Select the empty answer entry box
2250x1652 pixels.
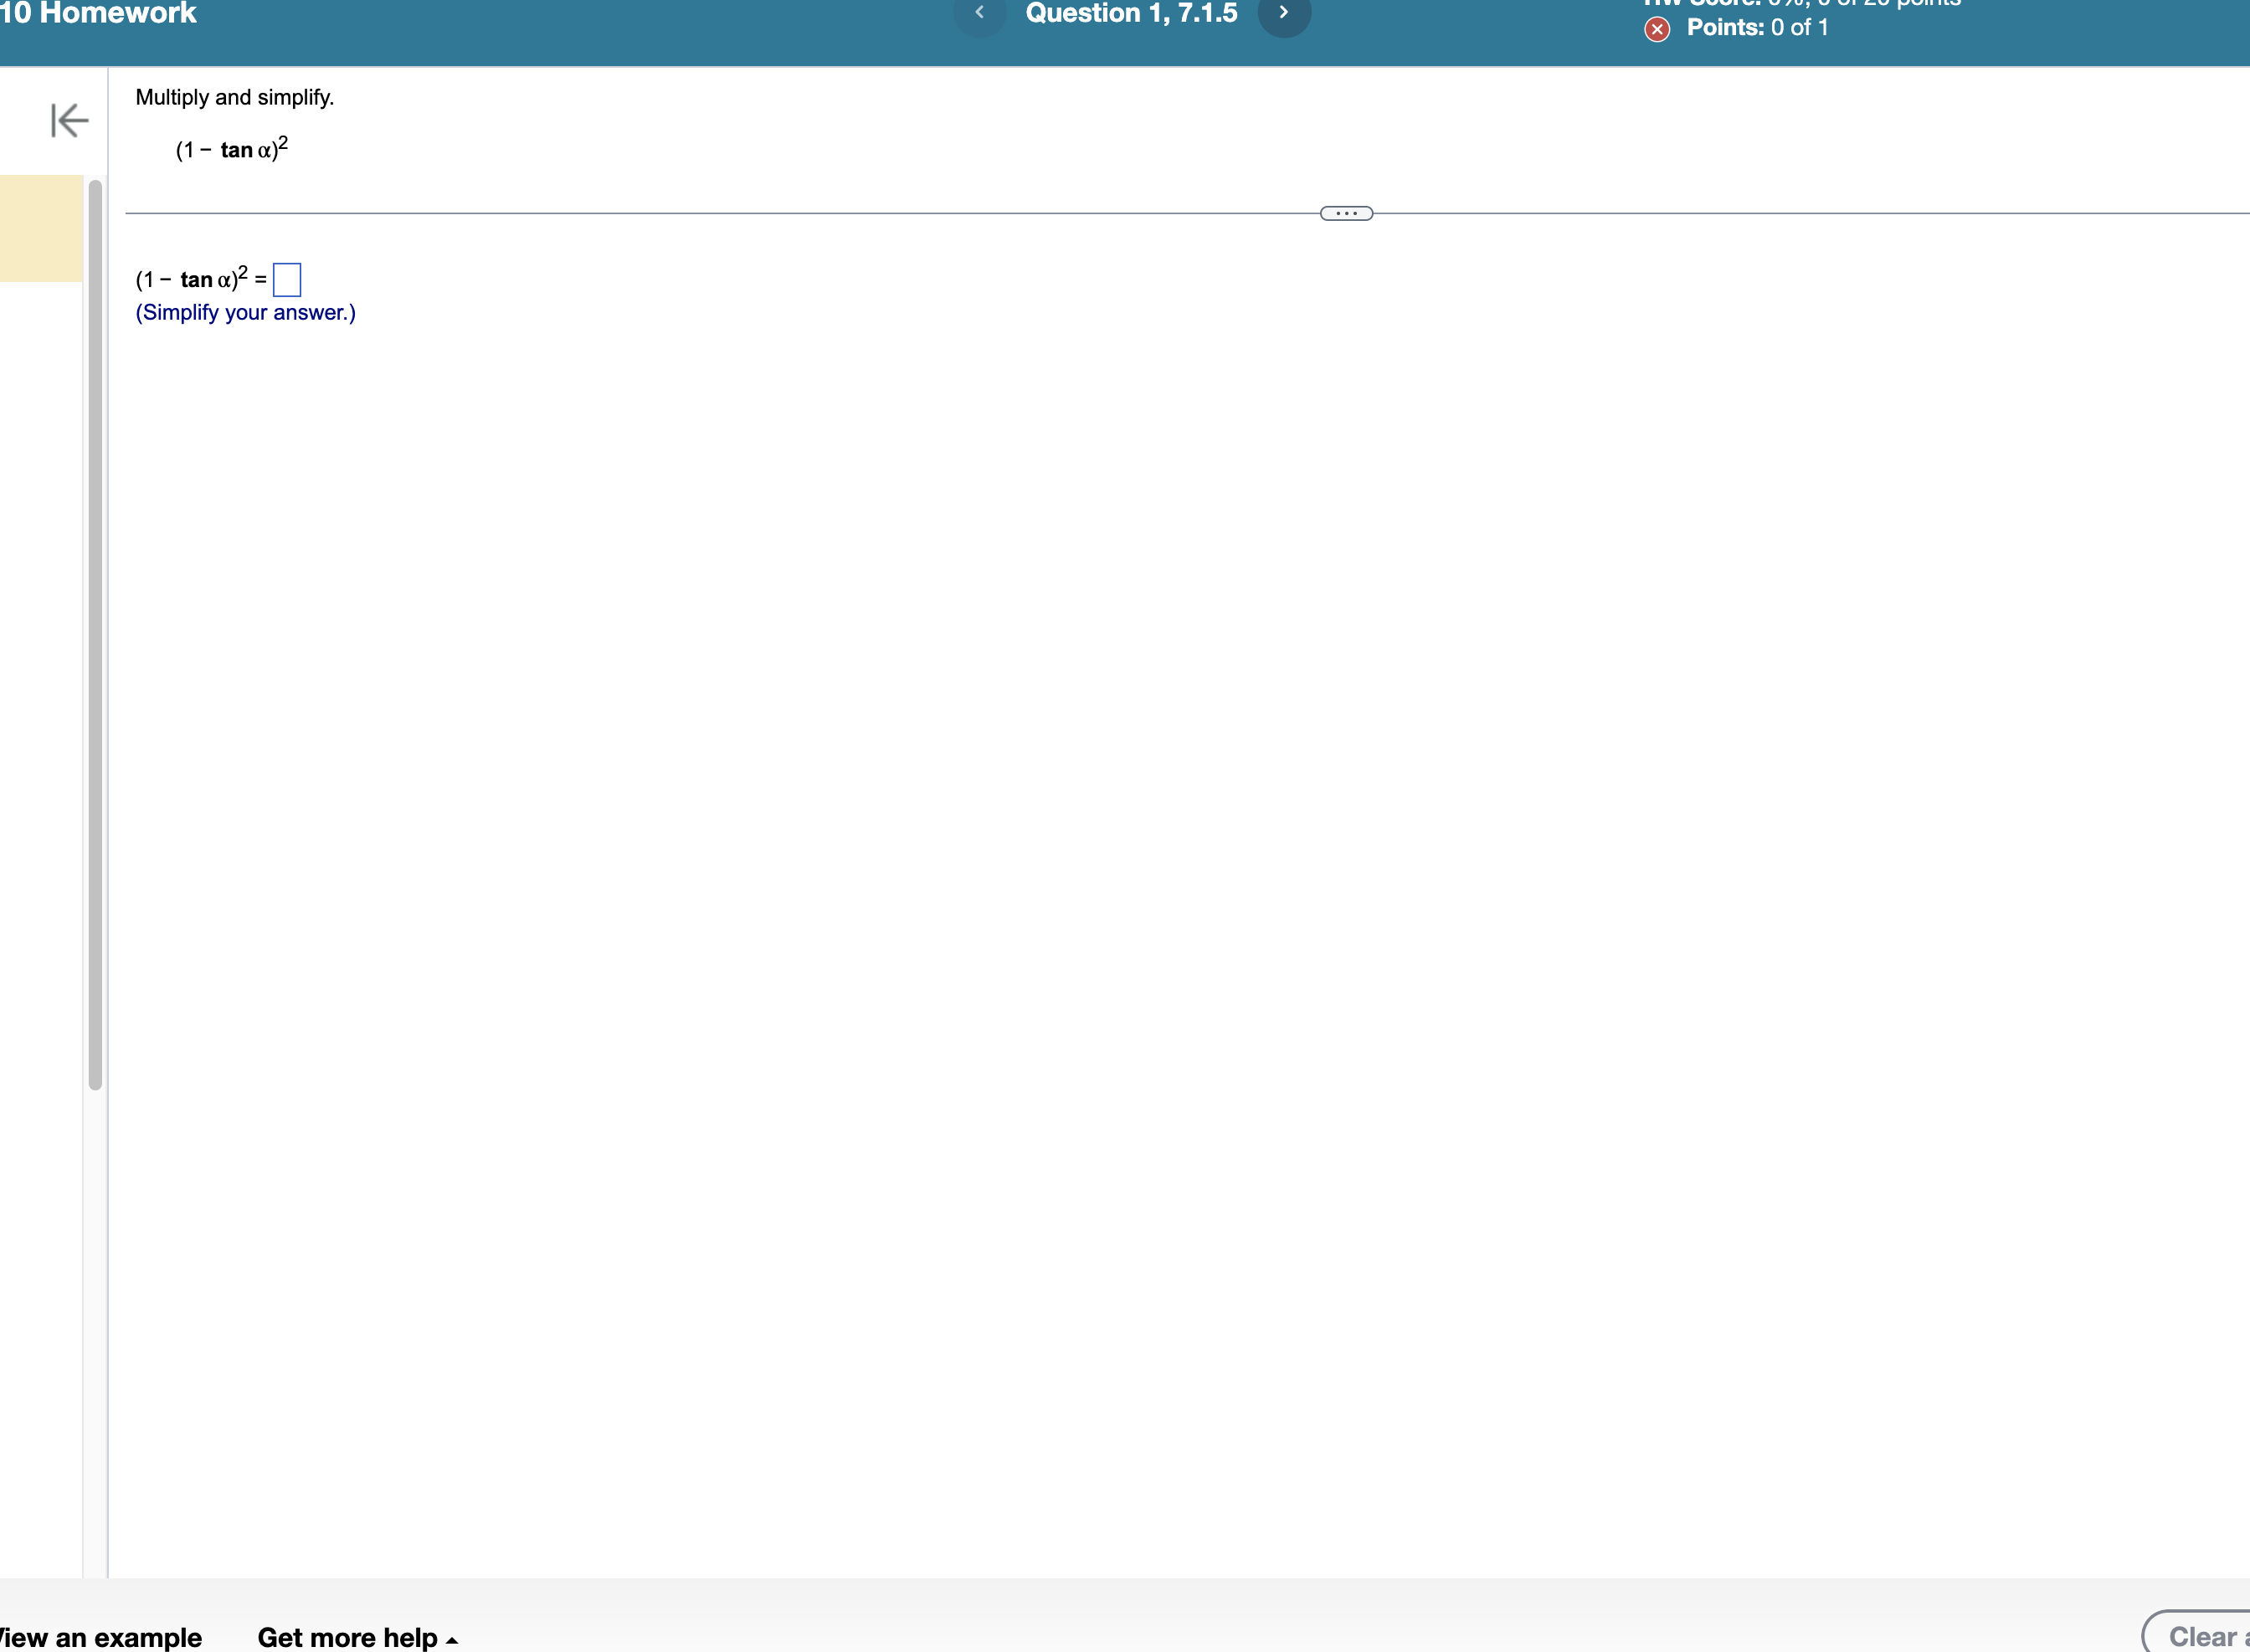coord(287,280)
